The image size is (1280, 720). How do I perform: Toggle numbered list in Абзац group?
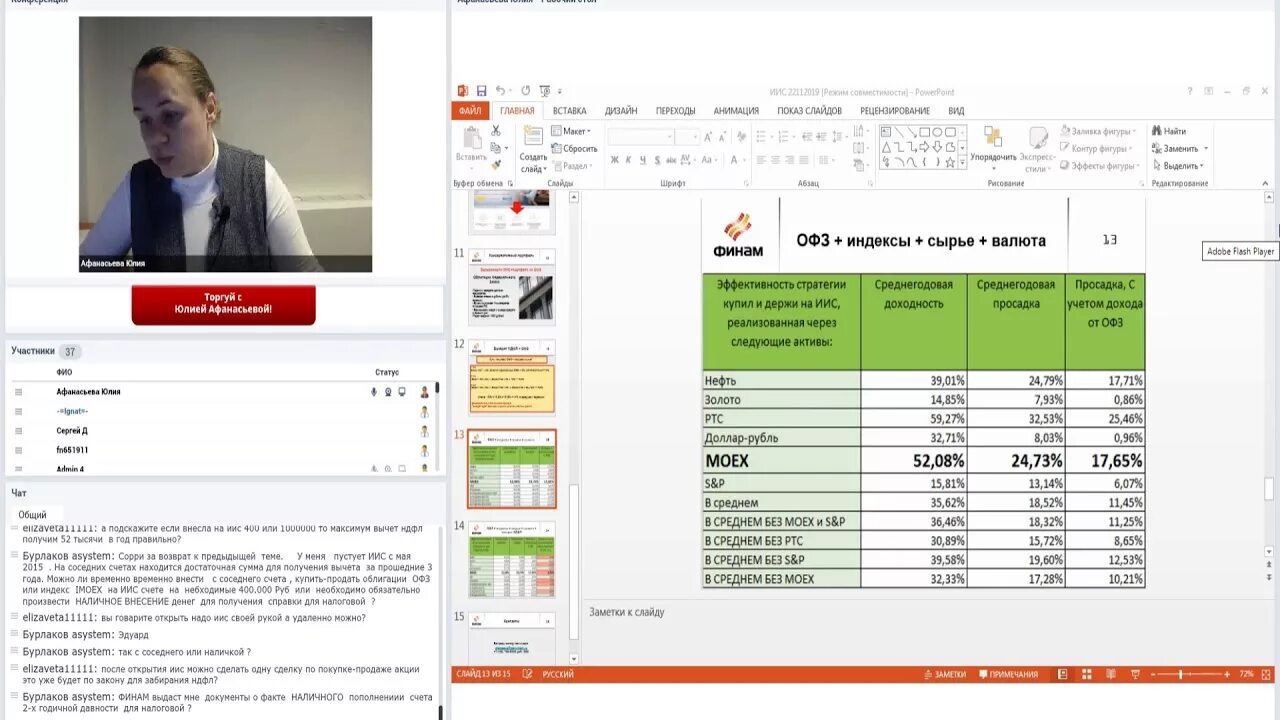pyautogui.click(x=781, y=137)
